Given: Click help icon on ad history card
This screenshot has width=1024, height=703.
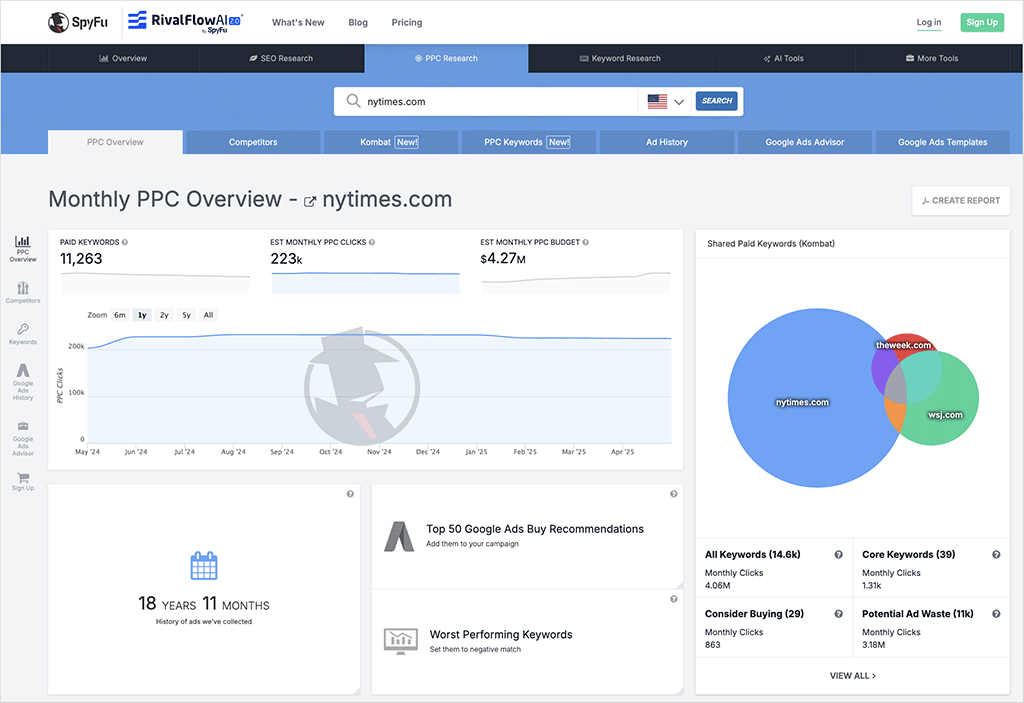Looking at the screenshot, I should point(350,494).
